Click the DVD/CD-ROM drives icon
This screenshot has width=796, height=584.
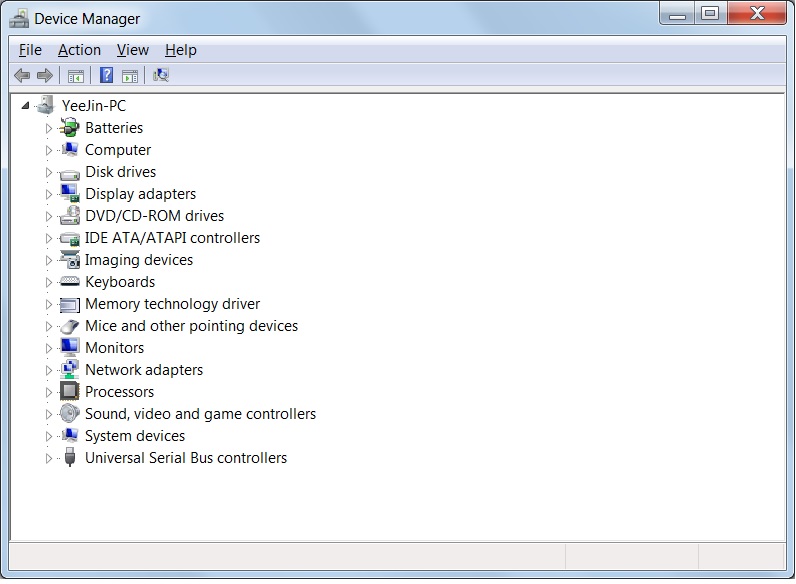[70, 215]
